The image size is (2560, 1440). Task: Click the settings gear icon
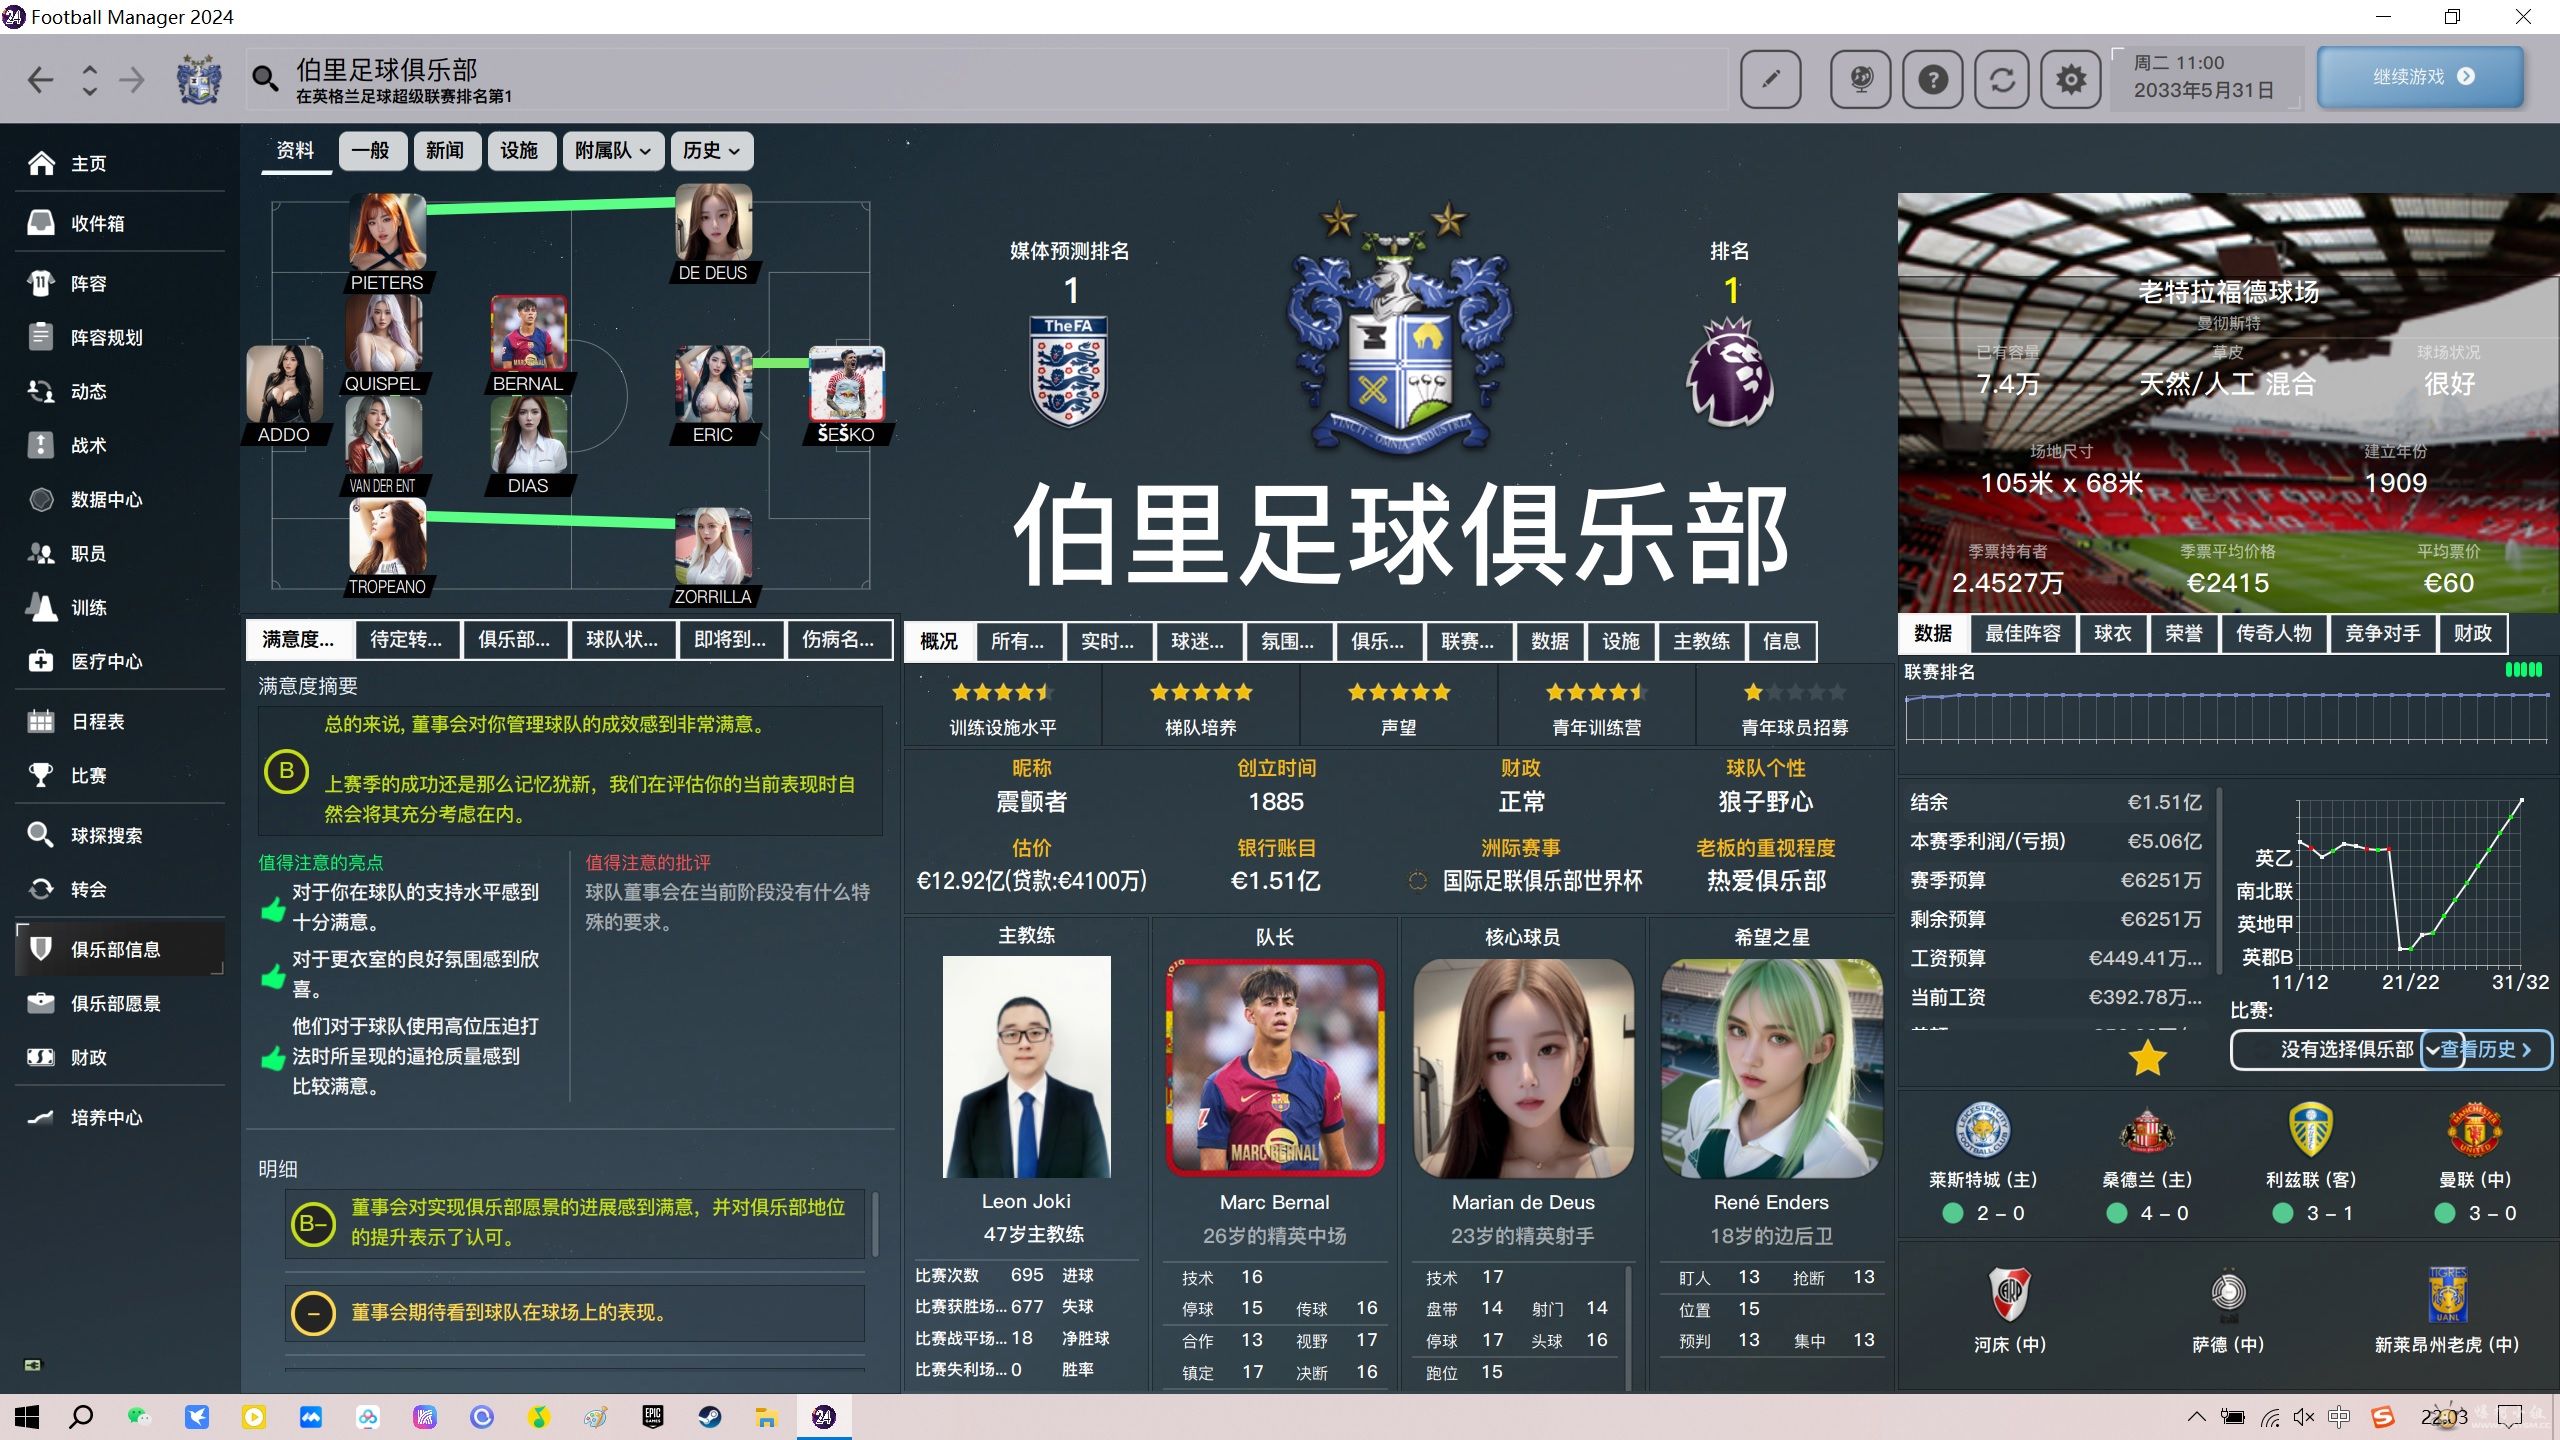coord(2070,78)
